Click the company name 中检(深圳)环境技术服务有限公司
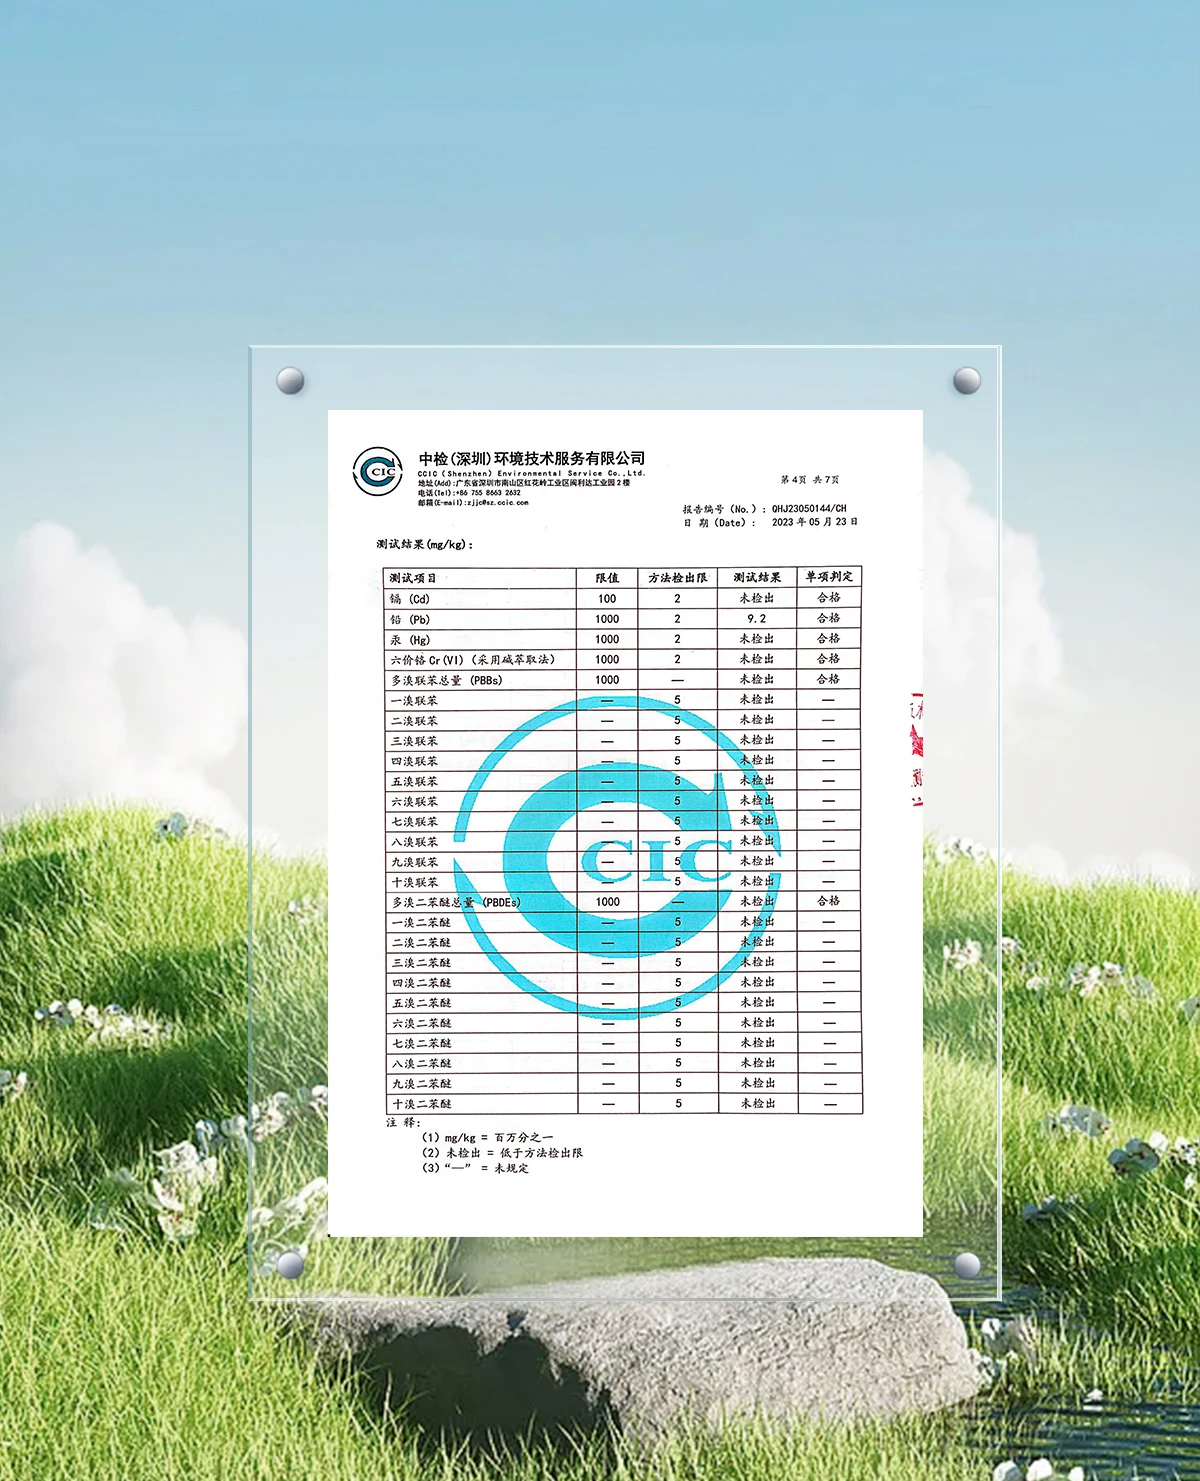The width and height of the screenshot is (1200, 1481). (532, 458)
